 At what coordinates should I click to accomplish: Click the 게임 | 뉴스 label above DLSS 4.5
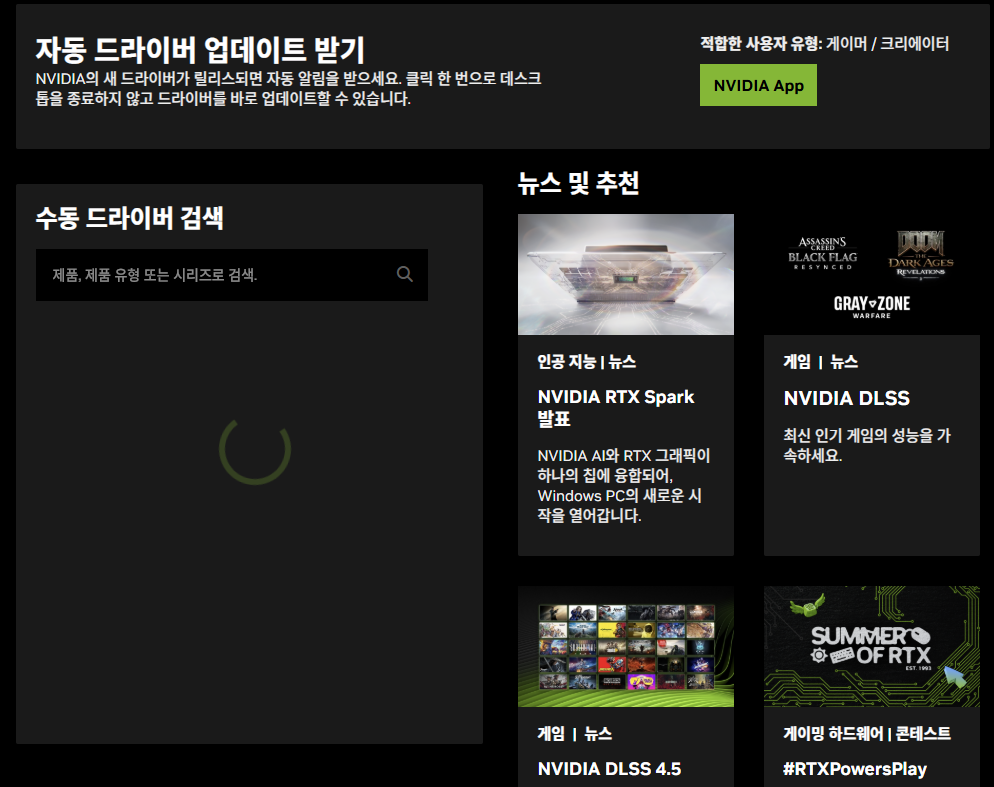click(x=574, y=733)
